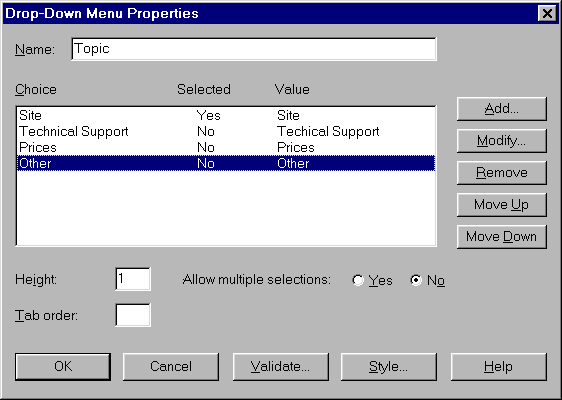
Task: Click the Move Down button
Action: click(x=501, y=237)
